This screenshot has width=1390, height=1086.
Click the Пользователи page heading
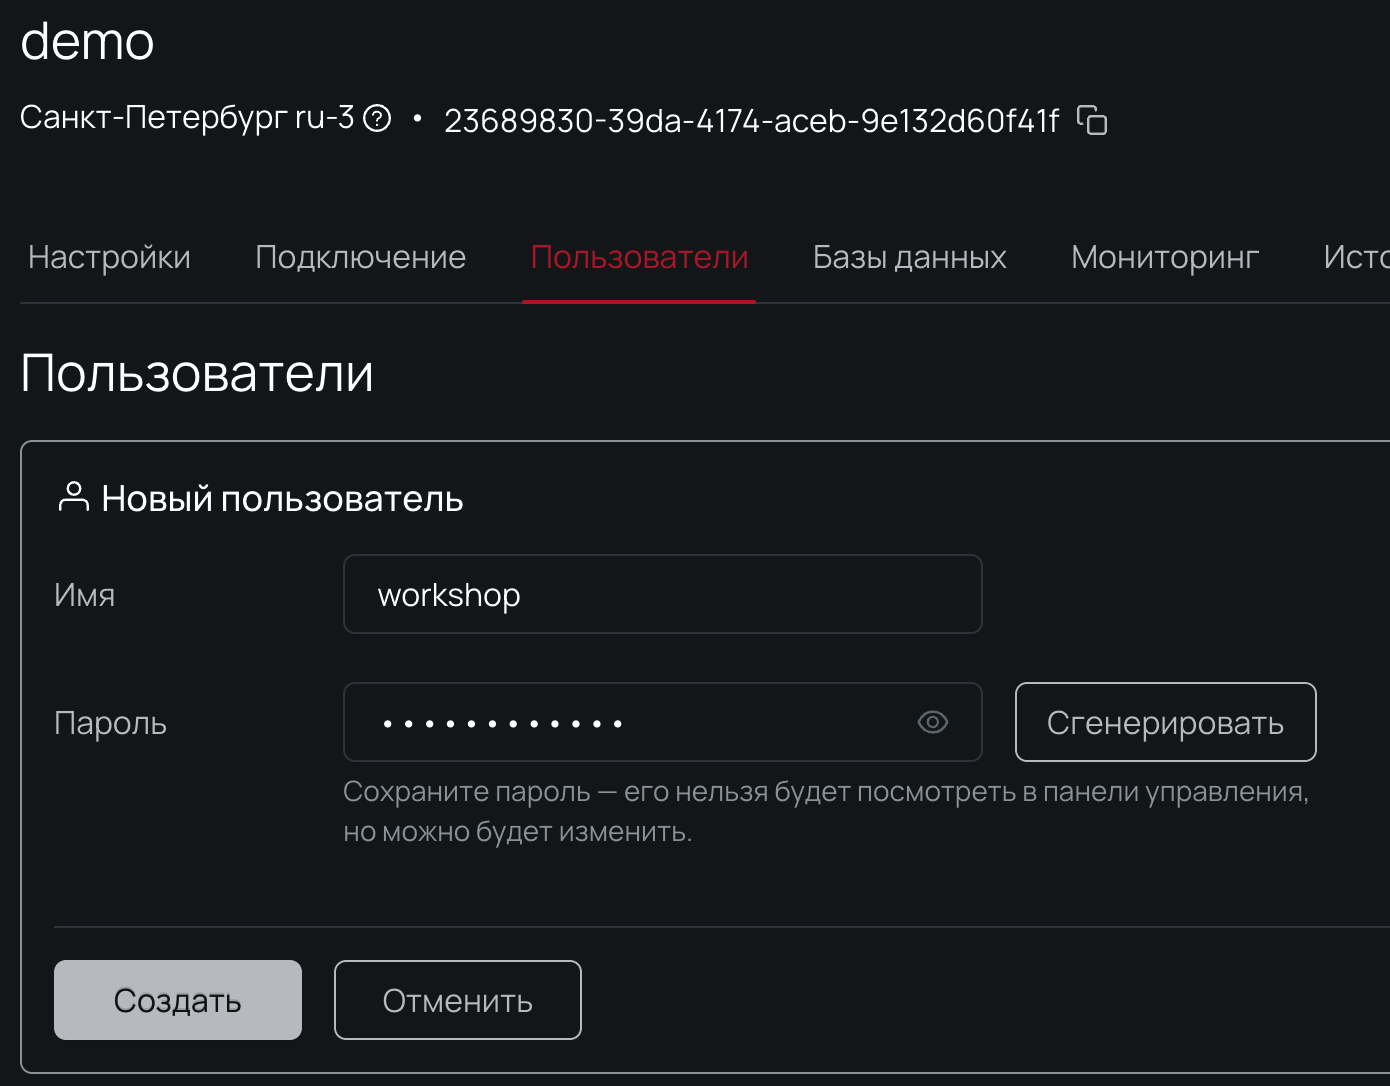(x=197, y=374)
